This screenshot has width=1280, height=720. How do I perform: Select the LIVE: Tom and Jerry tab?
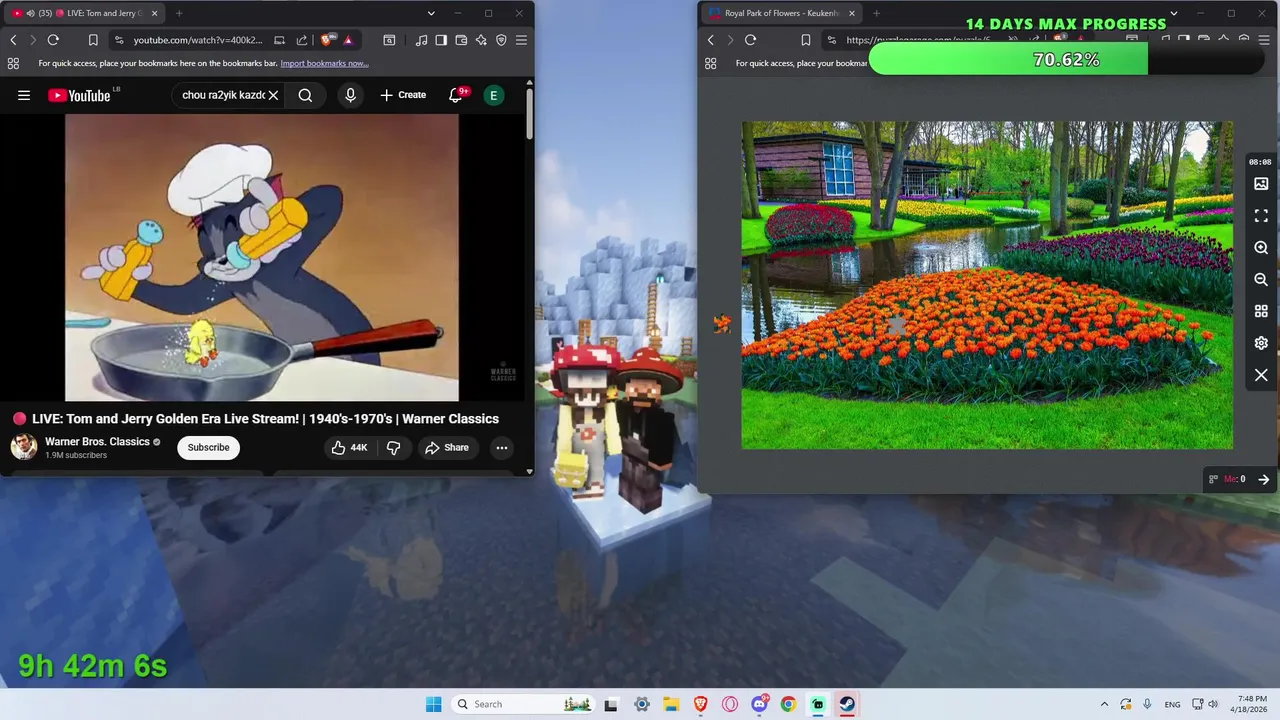(x=82, y=13)
